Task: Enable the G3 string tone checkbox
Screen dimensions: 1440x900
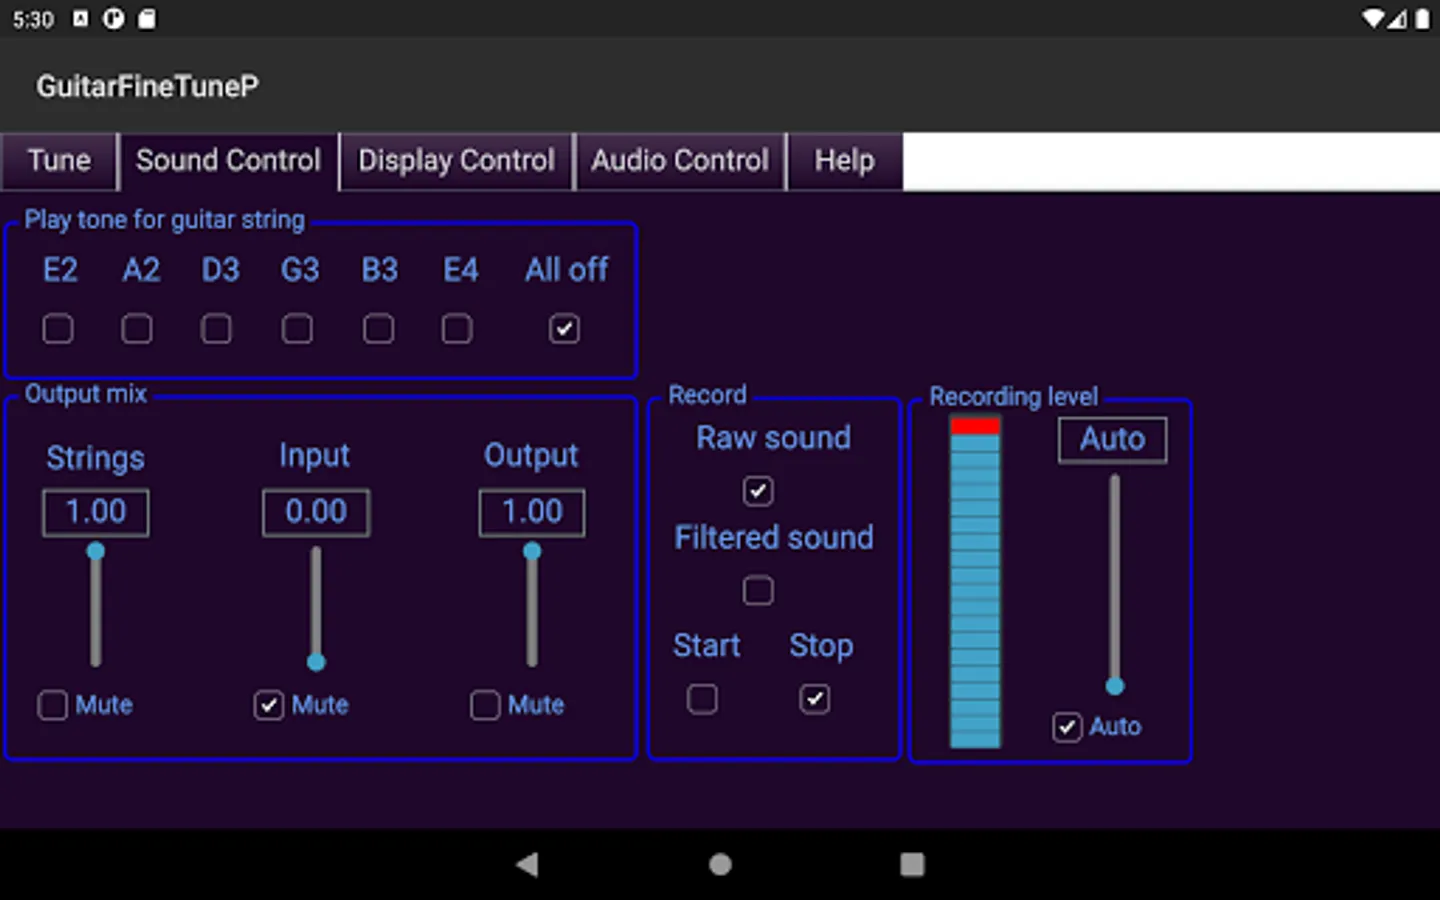Action: pos(297,329)
